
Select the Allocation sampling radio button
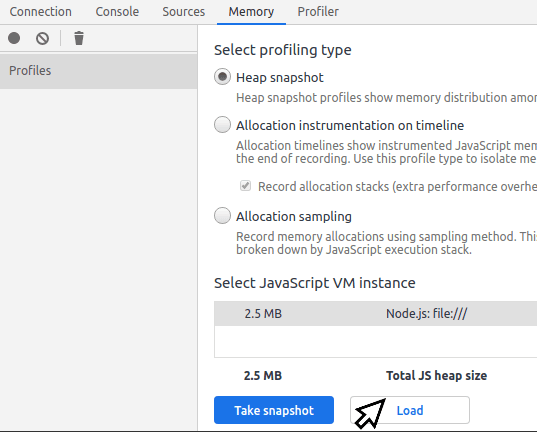222,216
